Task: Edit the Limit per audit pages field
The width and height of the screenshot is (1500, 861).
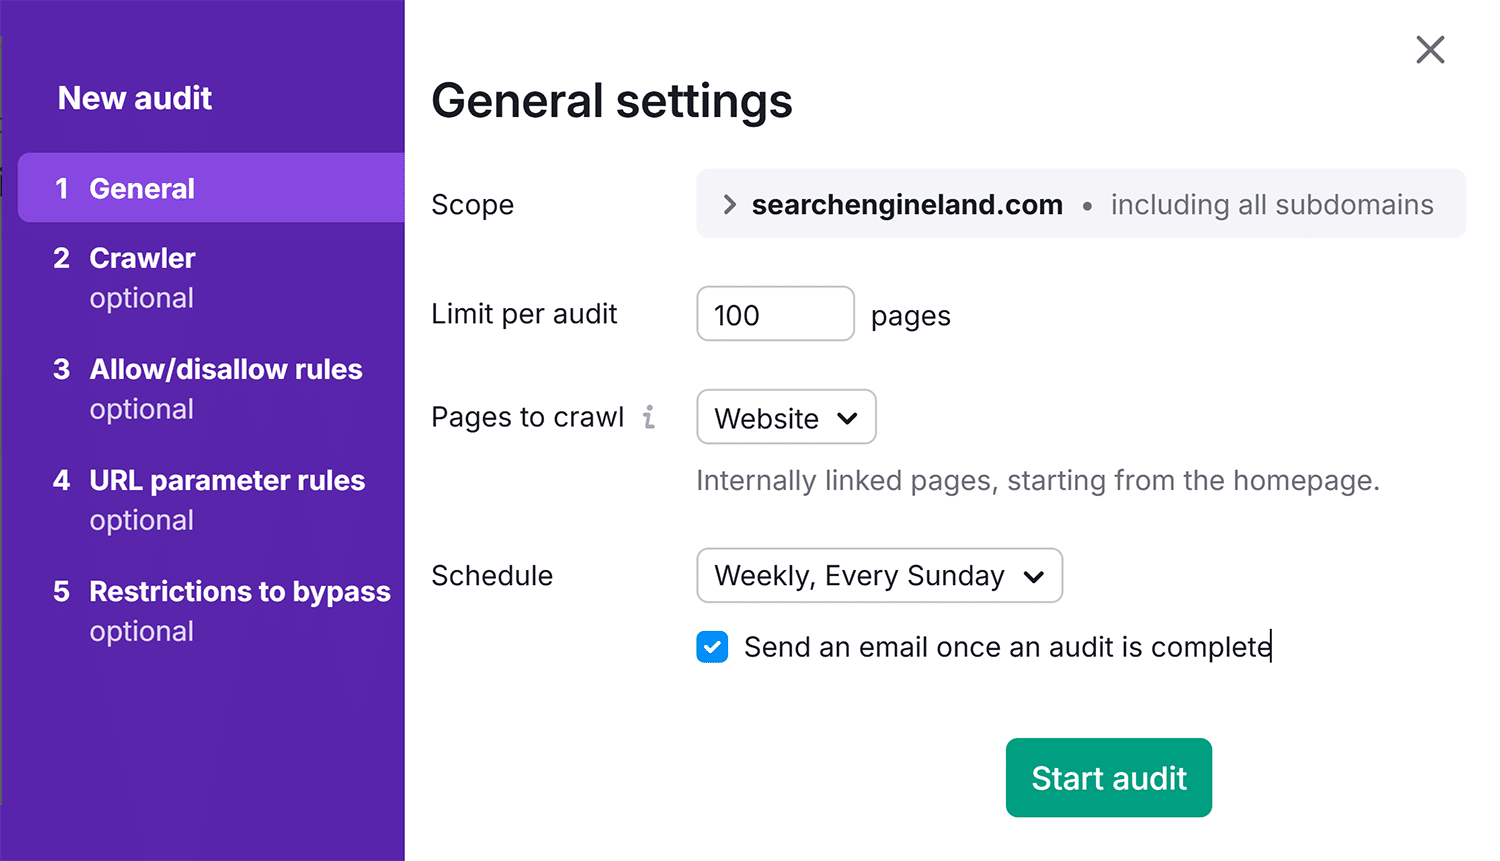Action: pyautogui.click(x=775, y=314)
